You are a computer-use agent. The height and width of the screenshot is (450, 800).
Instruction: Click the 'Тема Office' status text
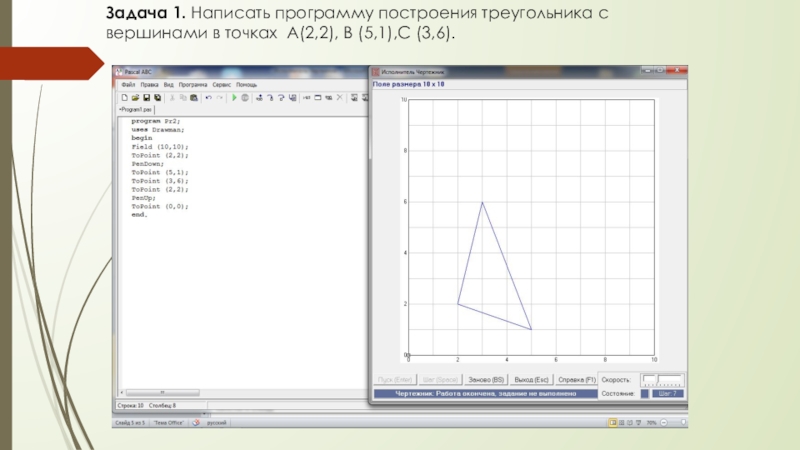pyautogui.click(x=168, y=422)
